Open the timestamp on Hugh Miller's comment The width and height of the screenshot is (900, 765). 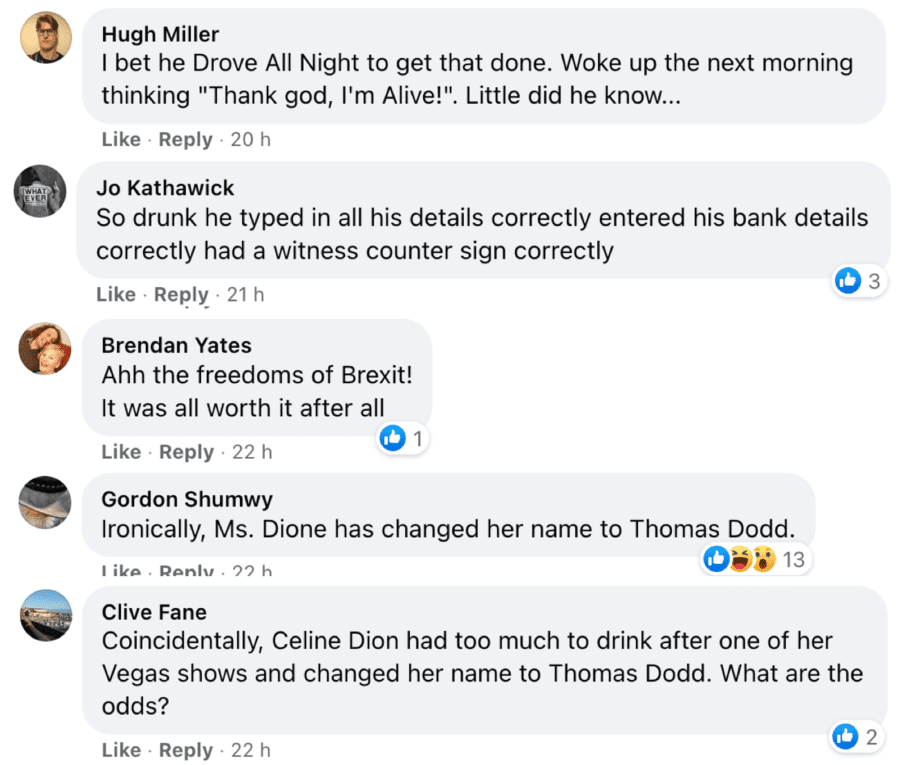(248, 139)
